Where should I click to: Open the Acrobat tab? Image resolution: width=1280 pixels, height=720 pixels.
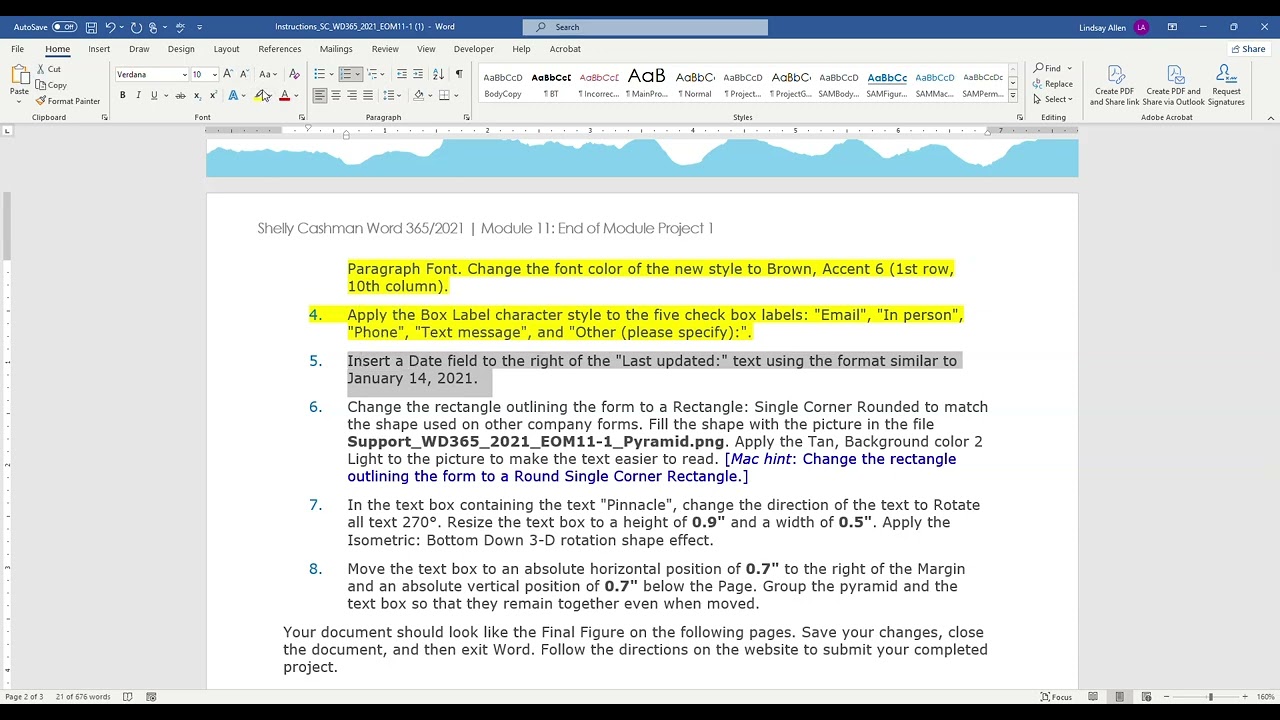565,49
